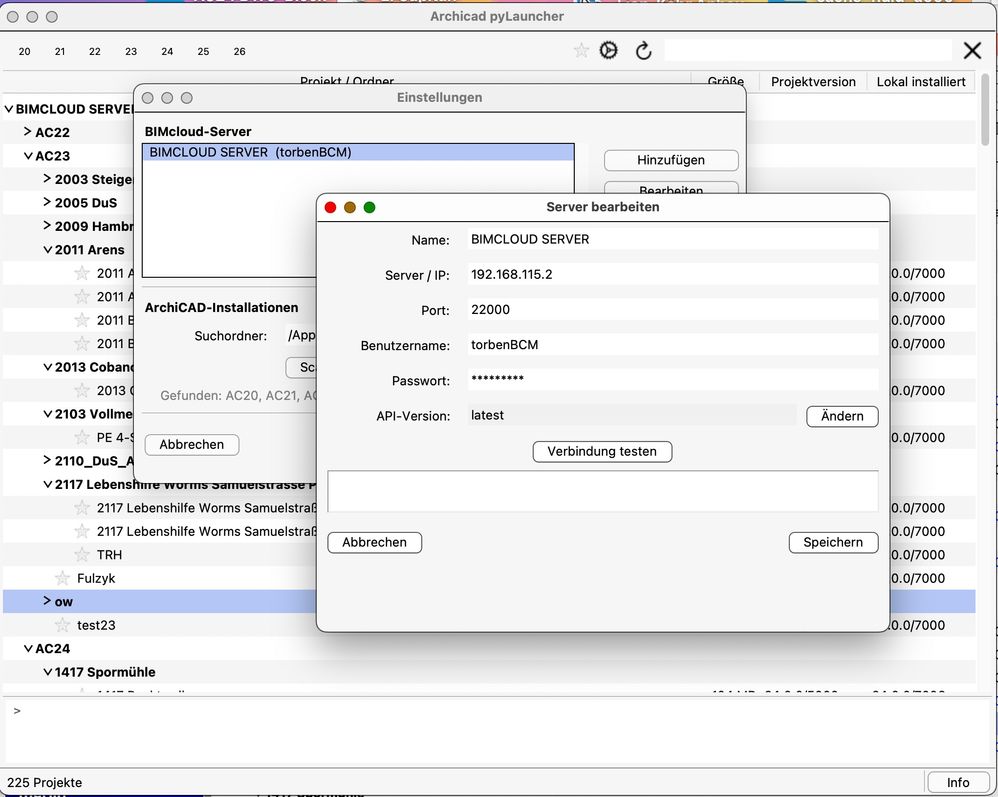Expand the 2009 Hambr folder

(x=47, y=226)
